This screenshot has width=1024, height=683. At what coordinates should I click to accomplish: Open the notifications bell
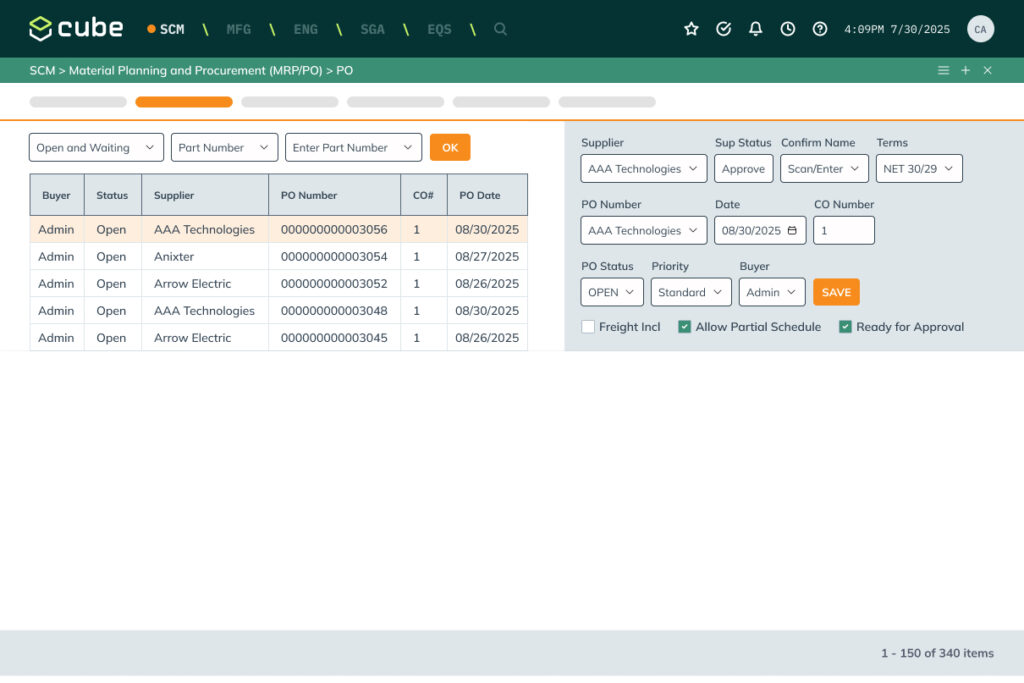(x=756, y=29)
